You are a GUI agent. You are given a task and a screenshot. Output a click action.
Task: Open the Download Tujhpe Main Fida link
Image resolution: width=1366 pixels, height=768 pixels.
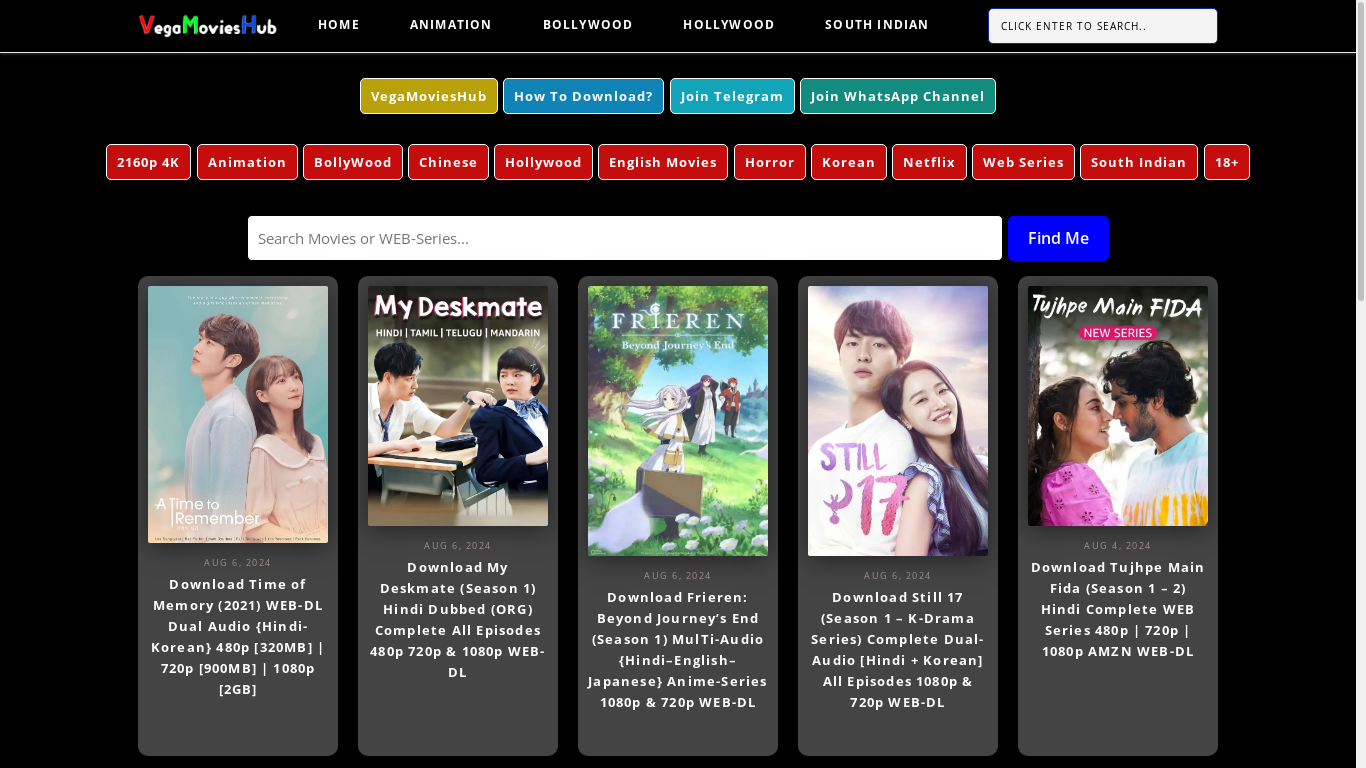pos(1118,609)
